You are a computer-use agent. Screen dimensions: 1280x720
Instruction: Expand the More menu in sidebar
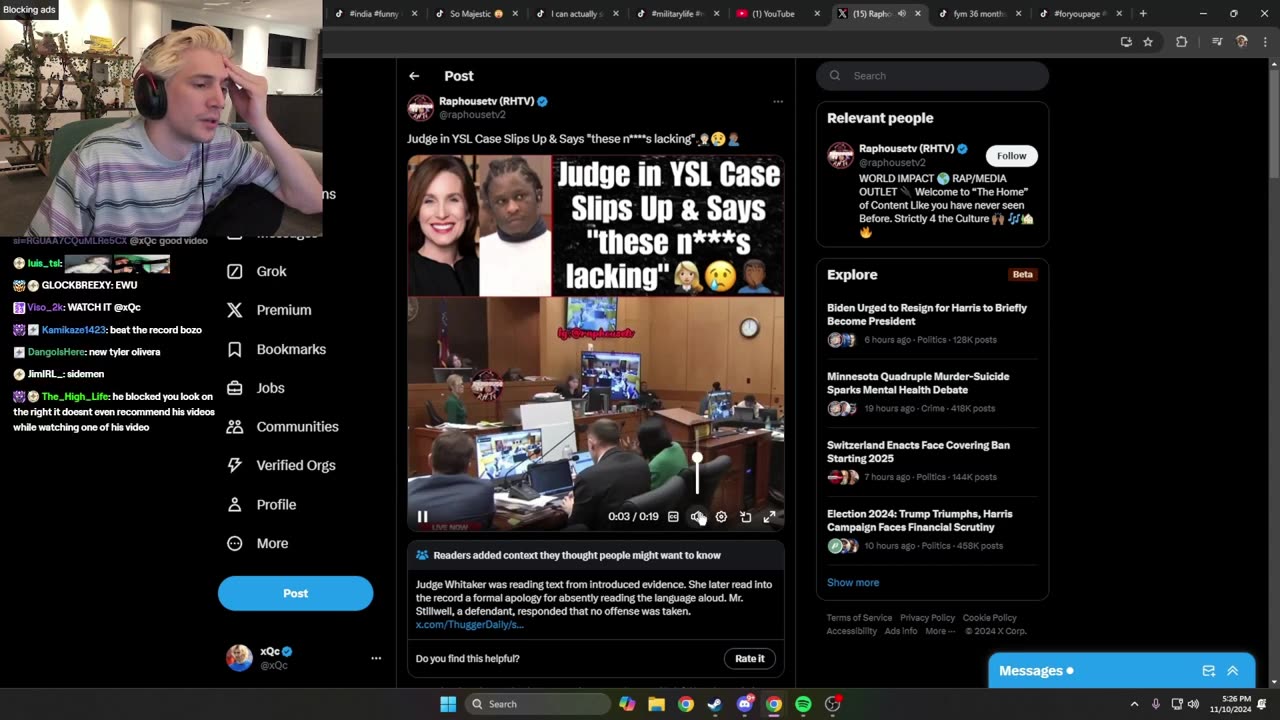pyautogui.click(x=258, y=543)
